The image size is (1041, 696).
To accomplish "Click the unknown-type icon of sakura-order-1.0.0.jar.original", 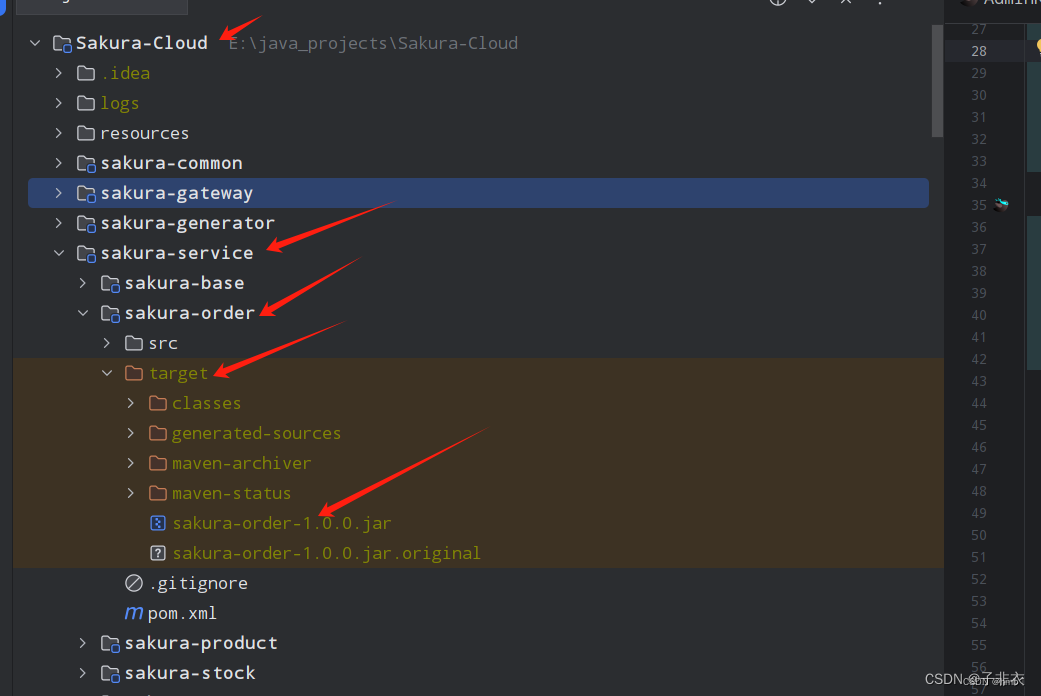I will coord(157,553).
